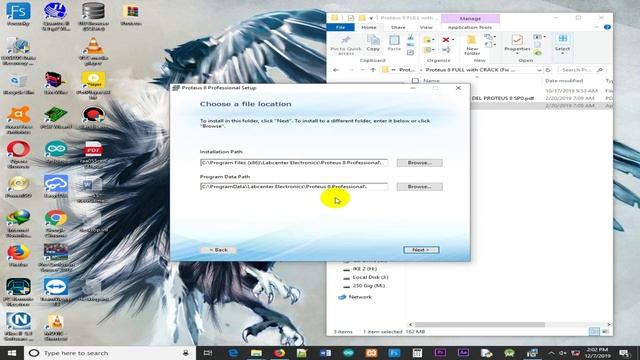Click Explorer back navigation arrow
Viewport: 640px width, 360px height.
tap(336, 70)
